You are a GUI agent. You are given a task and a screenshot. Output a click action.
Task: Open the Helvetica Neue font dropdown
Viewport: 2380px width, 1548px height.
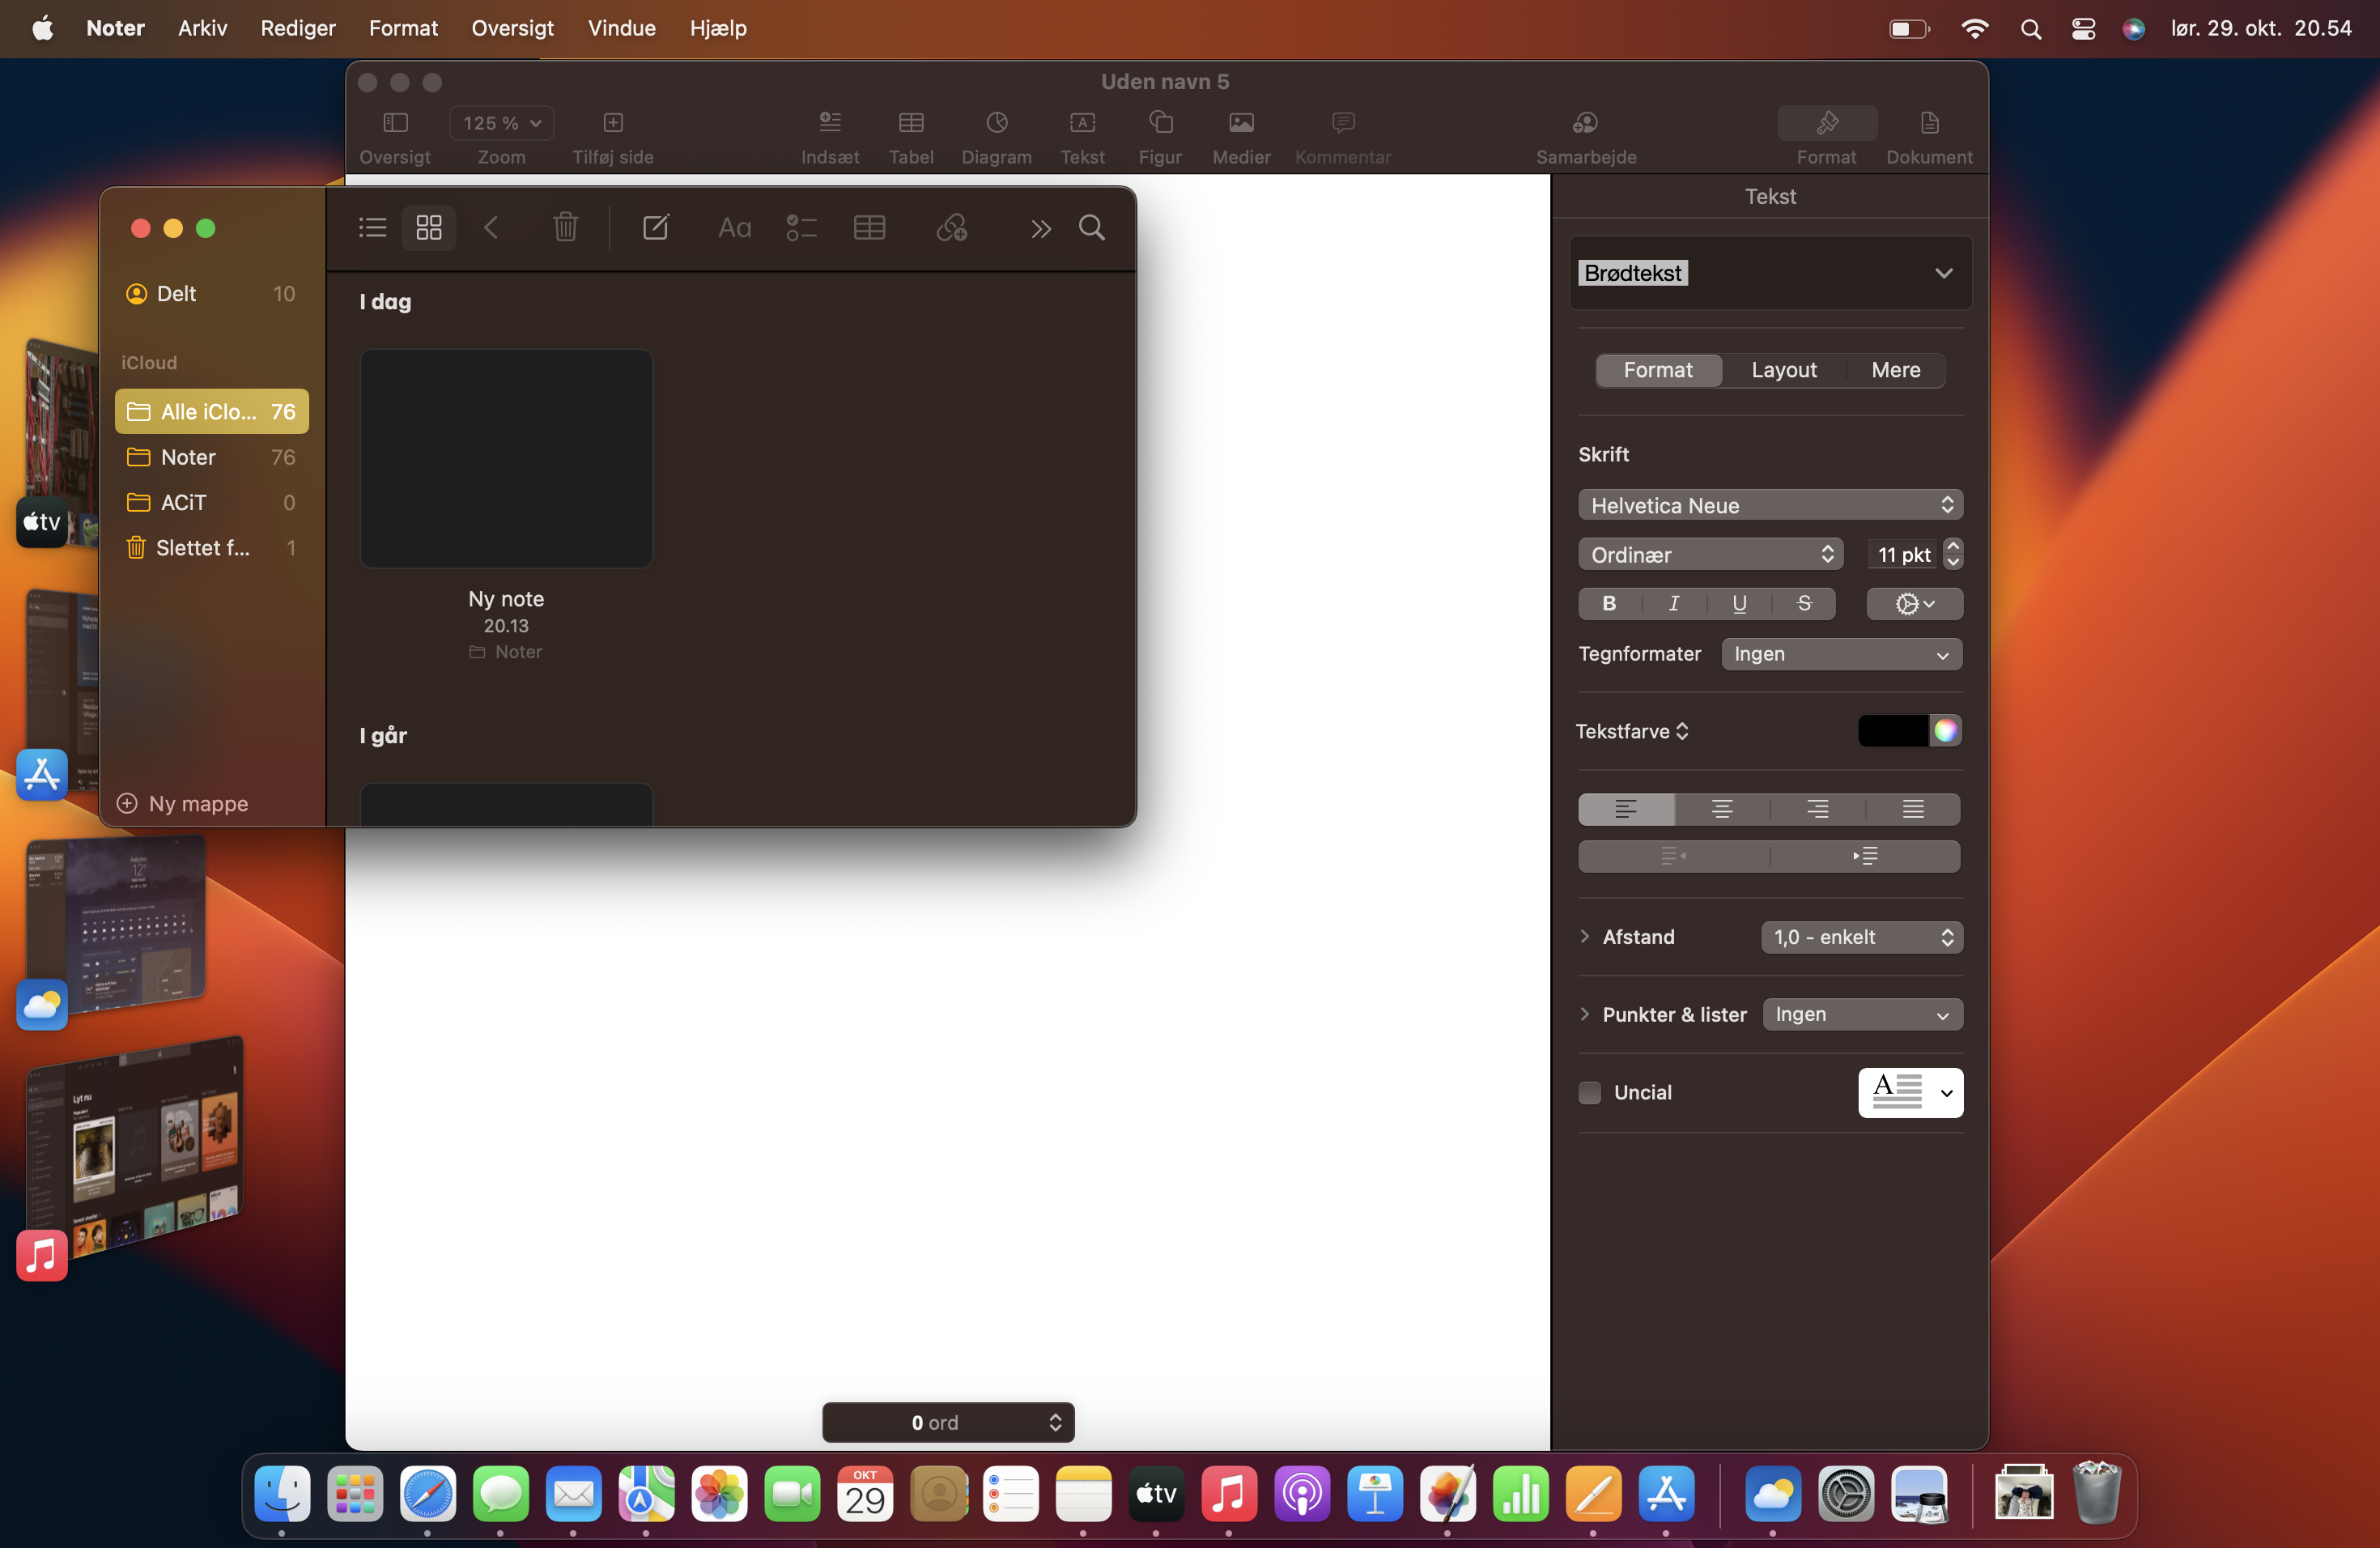[x=1769, y=505]
